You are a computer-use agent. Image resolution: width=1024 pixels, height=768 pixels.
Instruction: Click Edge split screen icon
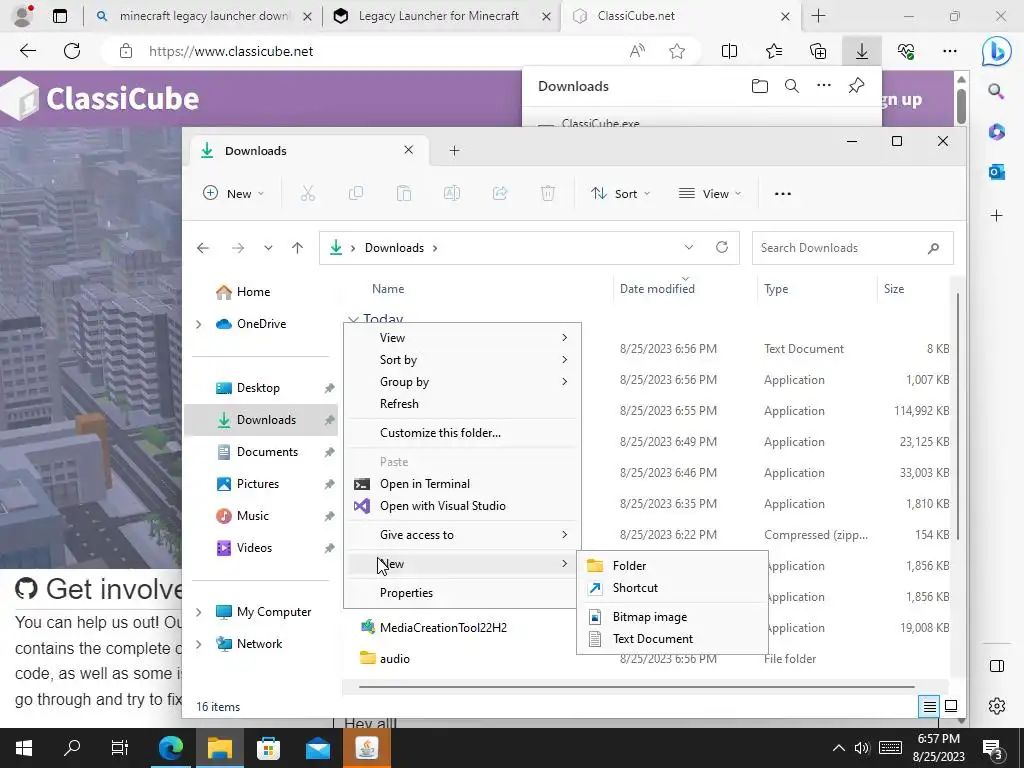coord(729,51)
